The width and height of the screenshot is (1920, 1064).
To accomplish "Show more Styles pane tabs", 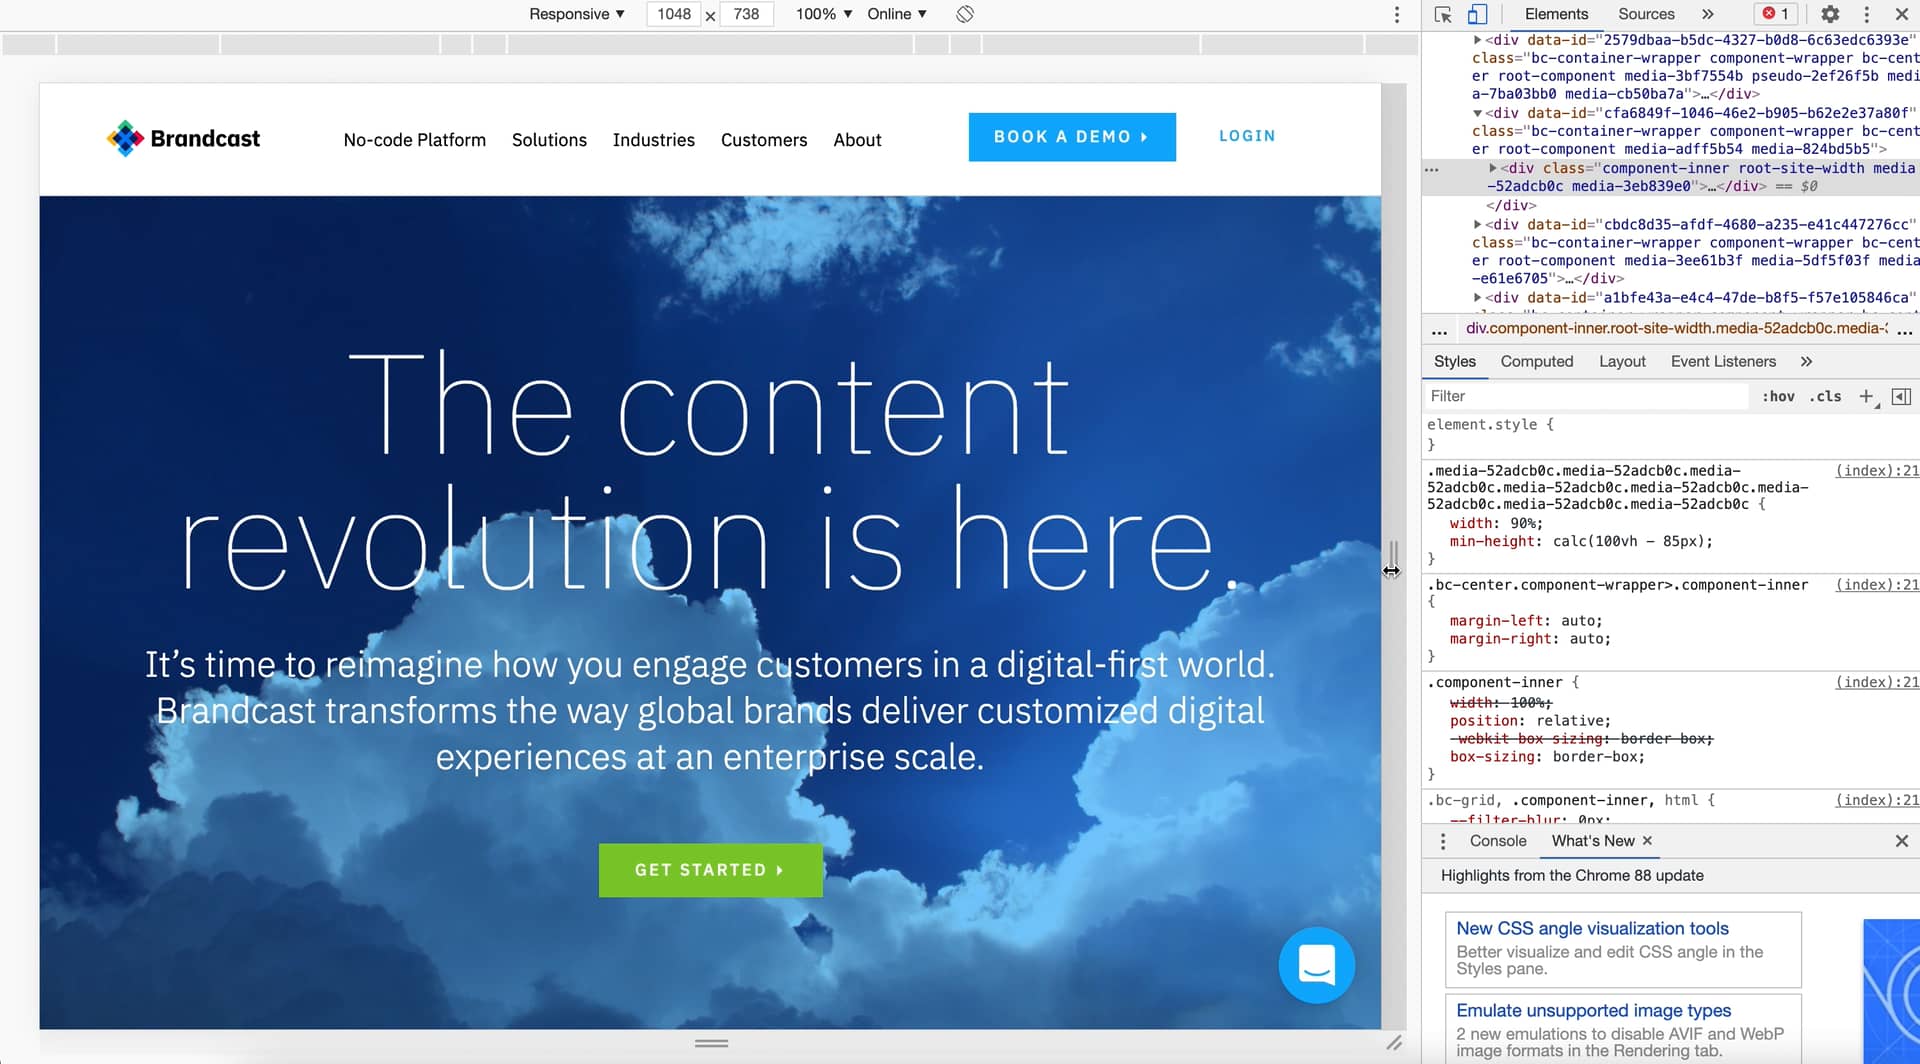I will click(1806, 362).
